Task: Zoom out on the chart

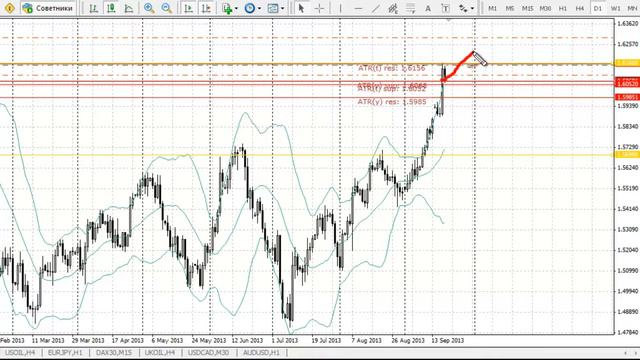Action: tap(167, 8)
